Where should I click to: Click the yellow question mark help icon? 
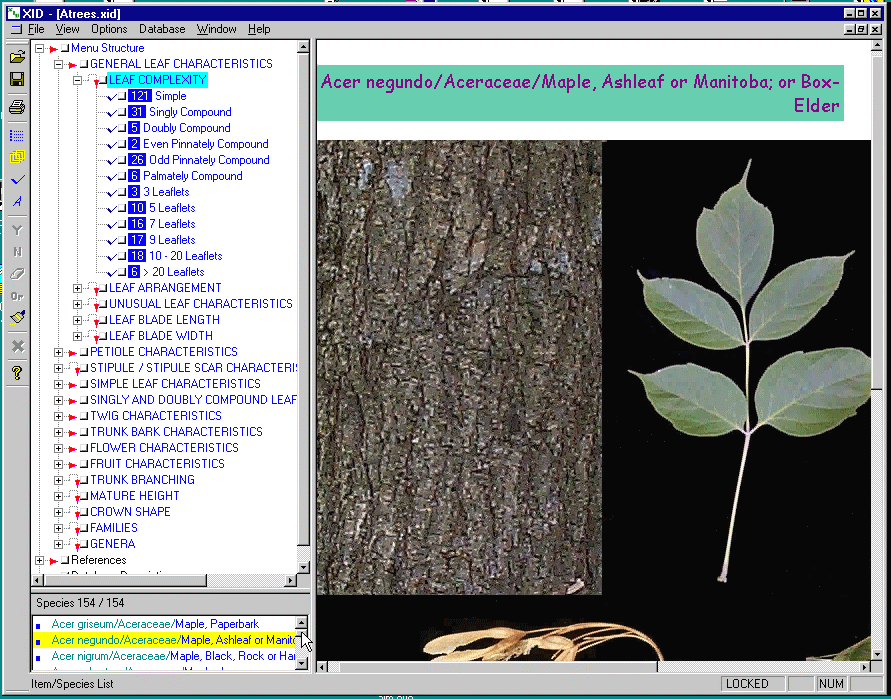pyautogui.click(x=17, y=373)
